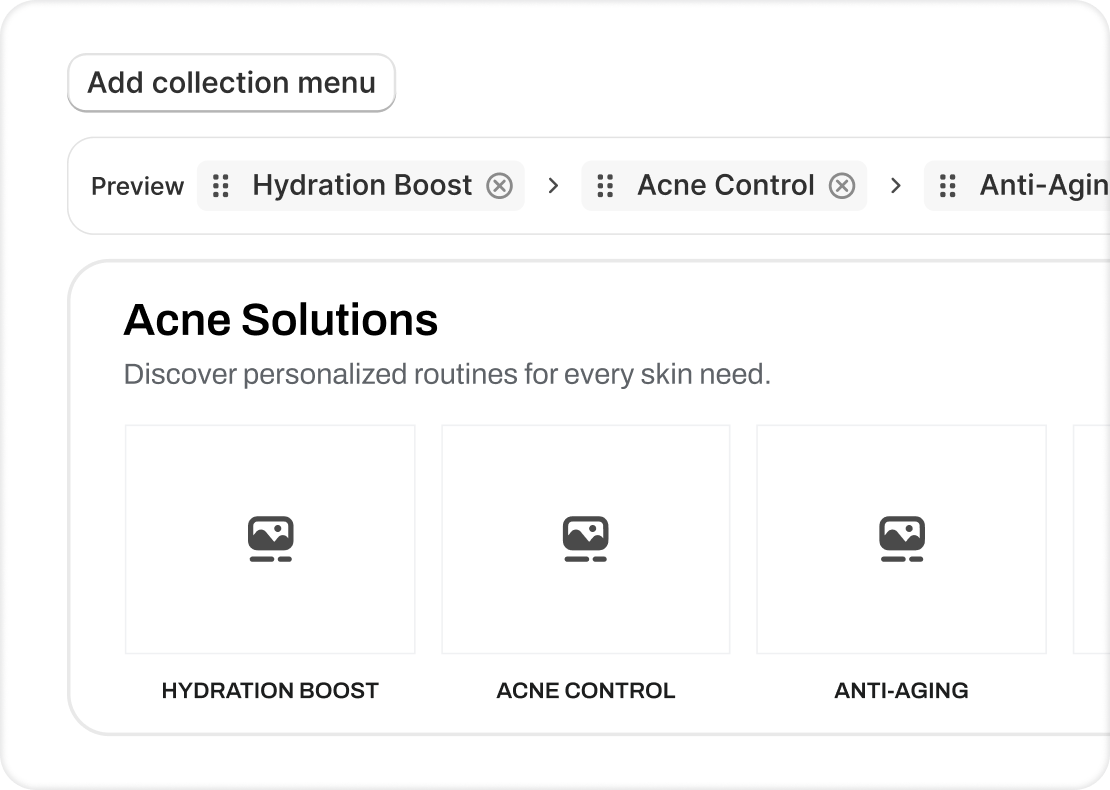Click the personalized routines description text
This screenshot has width=1110, height=790.
coord(447,375)
